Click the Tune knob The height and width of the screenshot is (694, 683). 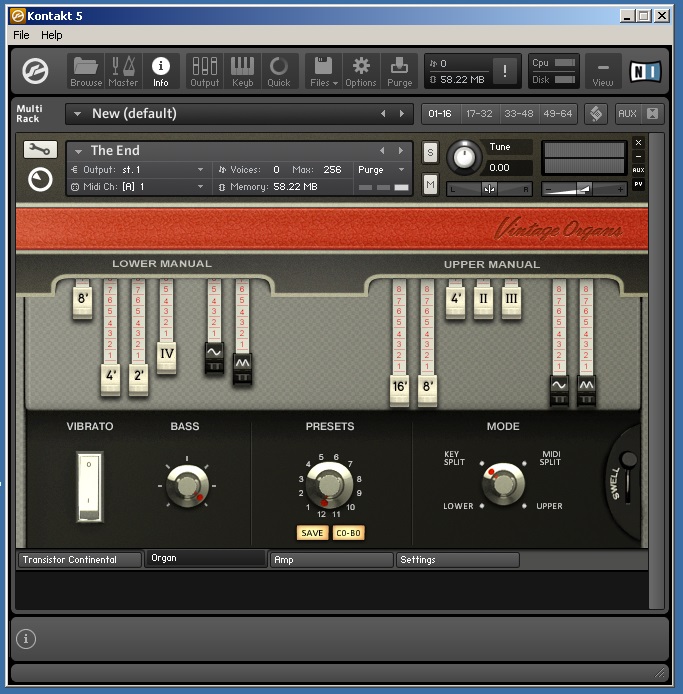(463, 157)
